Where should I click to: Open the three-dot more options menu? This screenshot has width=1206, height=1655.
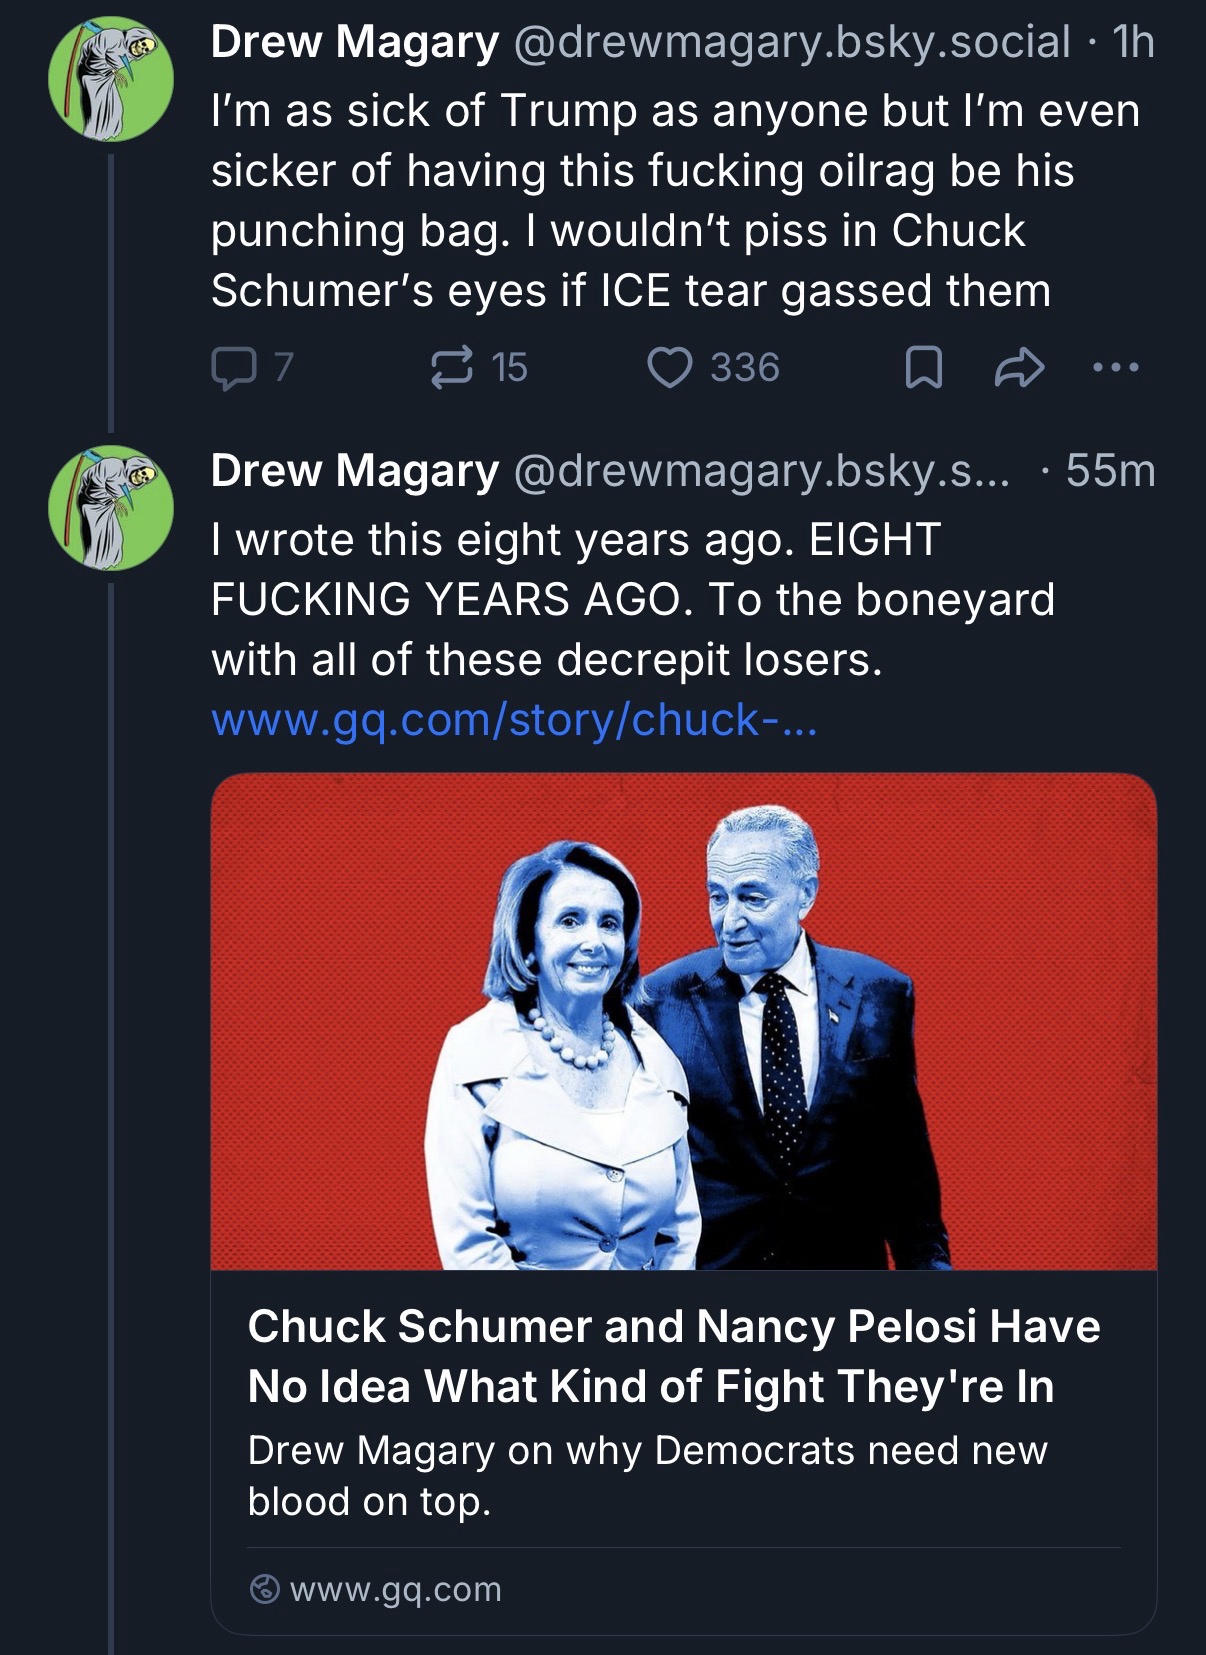click(1115, 368)
